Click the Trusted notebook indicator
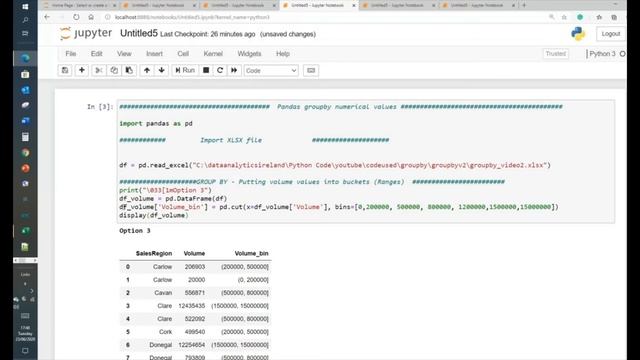640x360 pixels. tap(556, 53)
